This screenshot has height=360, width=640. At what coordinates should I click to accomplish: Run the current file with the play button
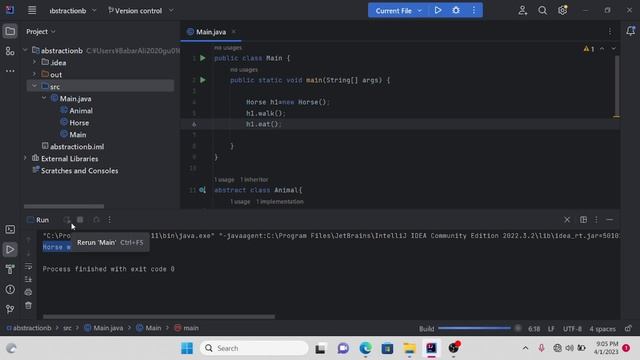pyautogui.click(x=438, y=10)
